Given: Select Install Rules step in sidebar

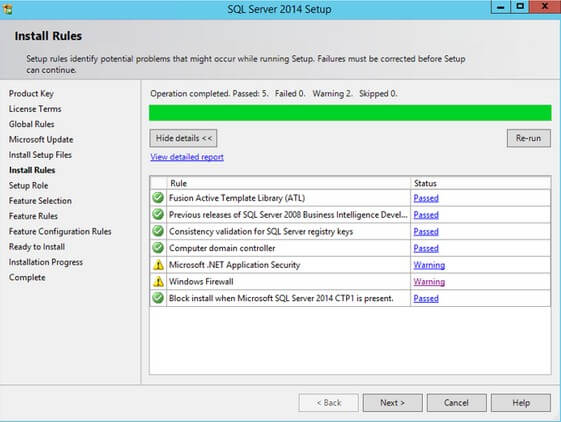Looking at the screenshot, I should click(x=32, y=170).
